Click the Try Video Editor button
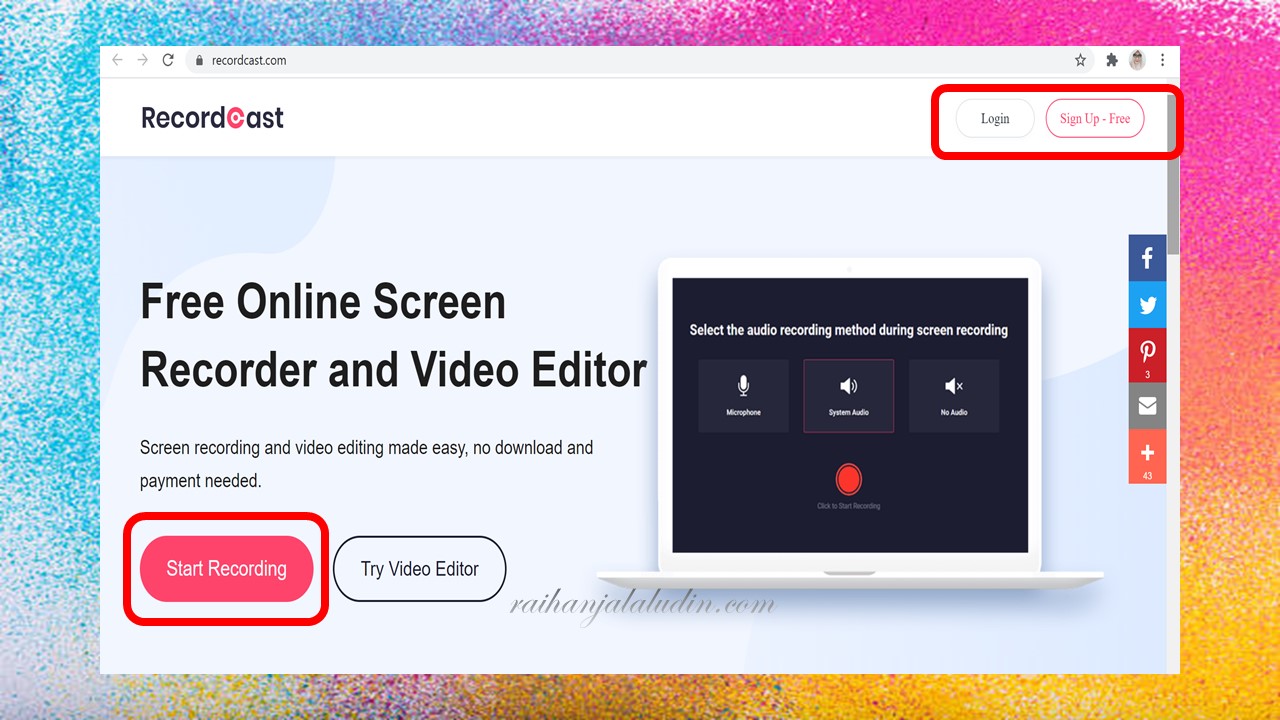1280x720 pixels. pos(420,569)
